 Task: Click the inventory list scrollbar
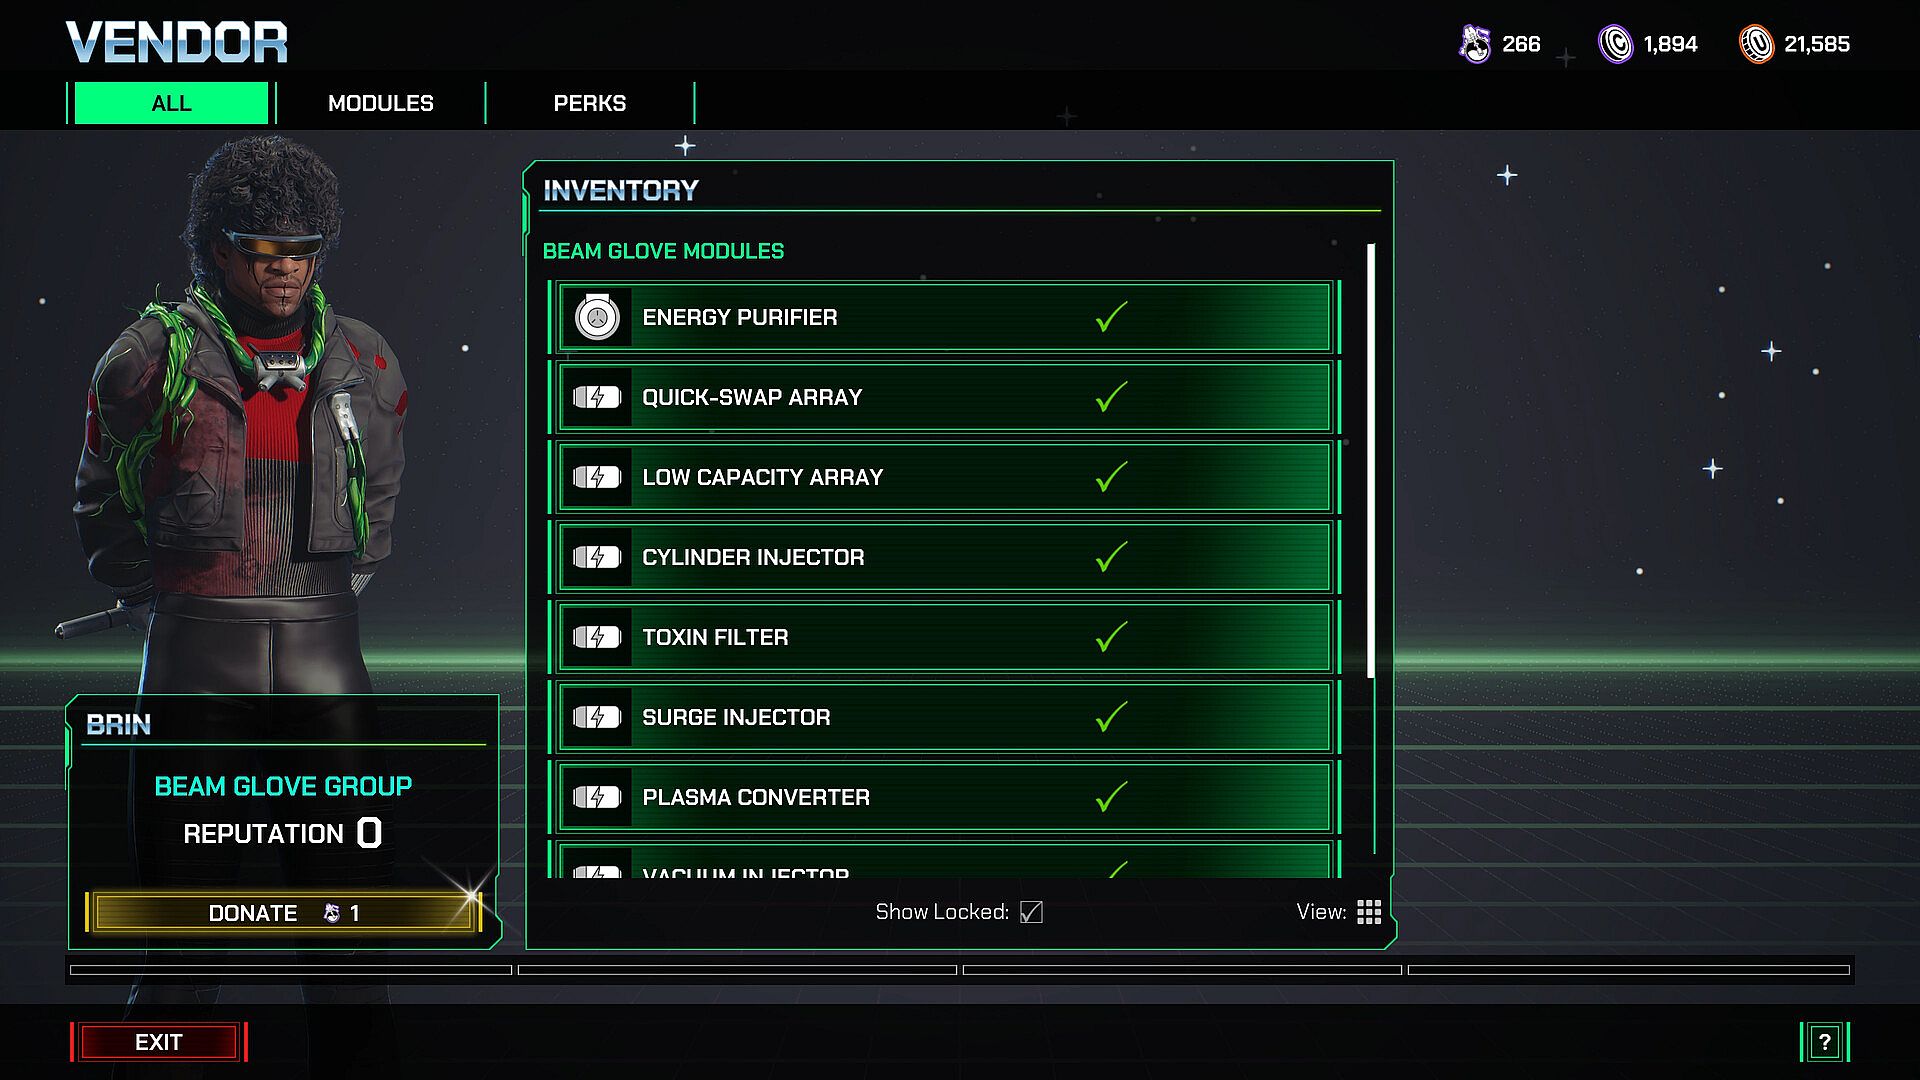coord(1371,460)
